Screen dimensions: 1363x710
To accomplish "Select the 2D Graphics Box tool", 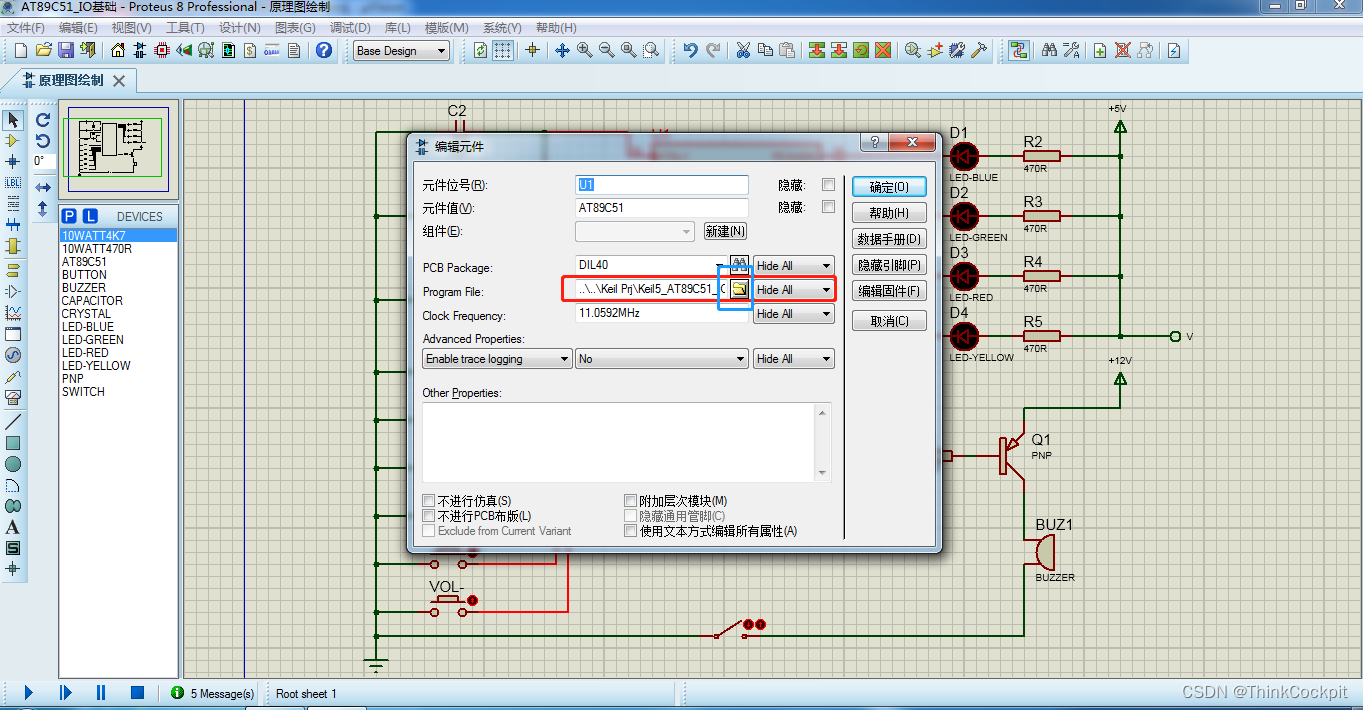I will (13, 442).
